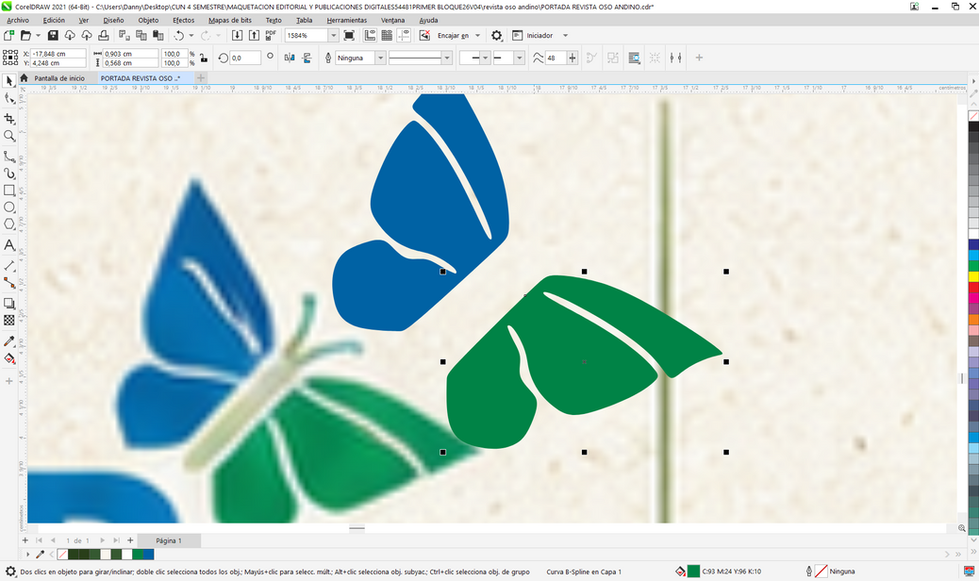This screenshot has height=581, width=979.
Task: Open the outline width dropdown showing Ninguna
Action: pos(380,58)
